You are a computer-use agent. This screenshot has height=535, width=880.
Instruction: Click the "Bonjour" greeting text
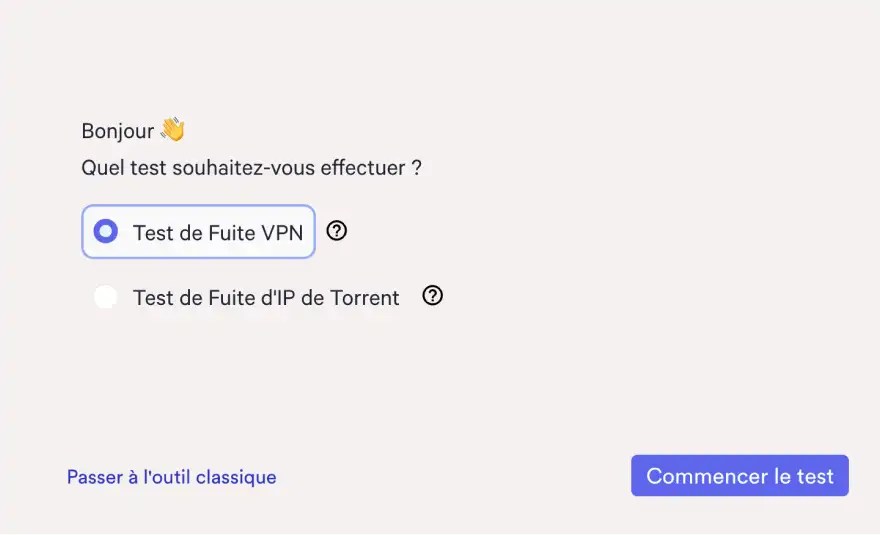point(118,131)
